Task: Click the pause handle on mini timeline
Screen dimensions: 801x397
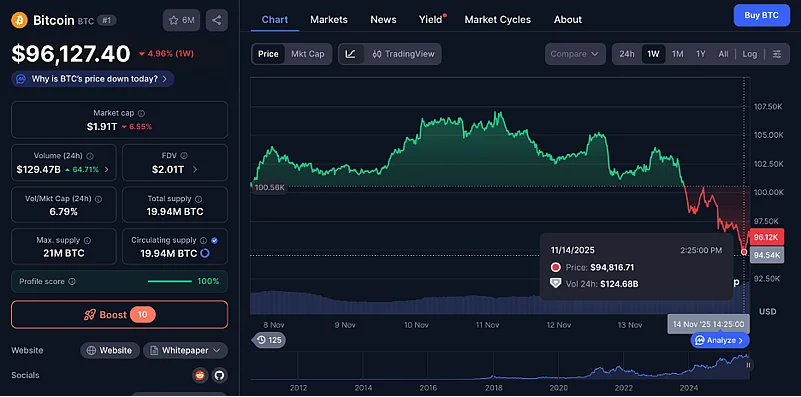Action: [748, 365]
